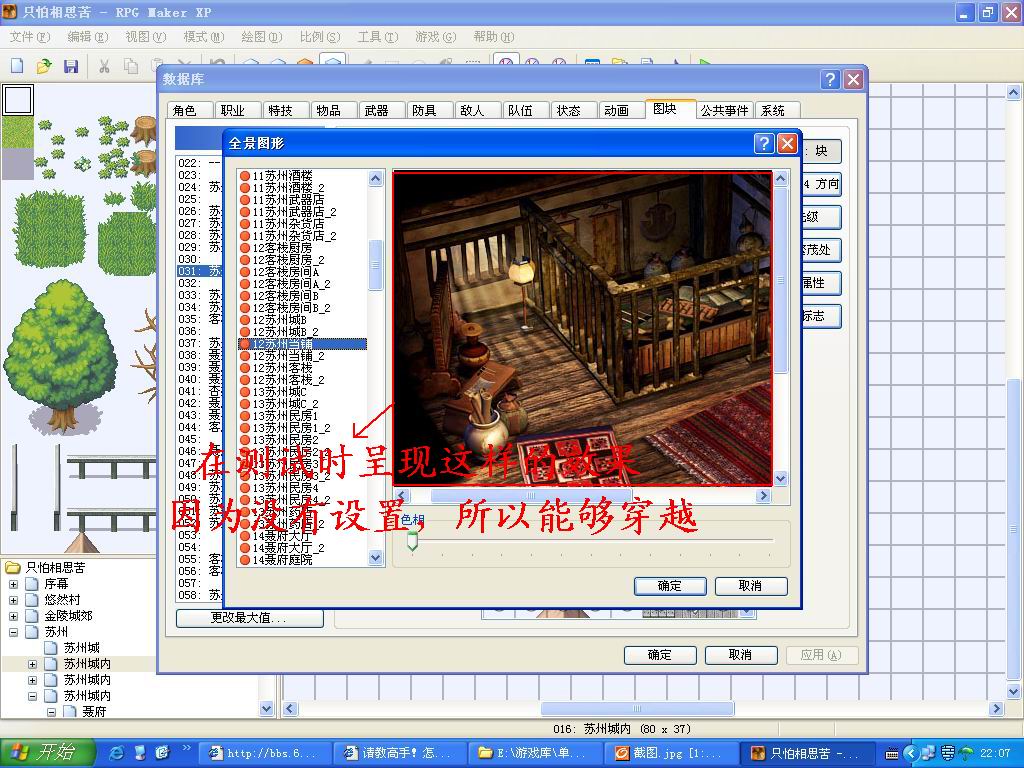Click the Open Project toolbar icon
This screenshot has height=768, width=1024.
tap(44, 65)
